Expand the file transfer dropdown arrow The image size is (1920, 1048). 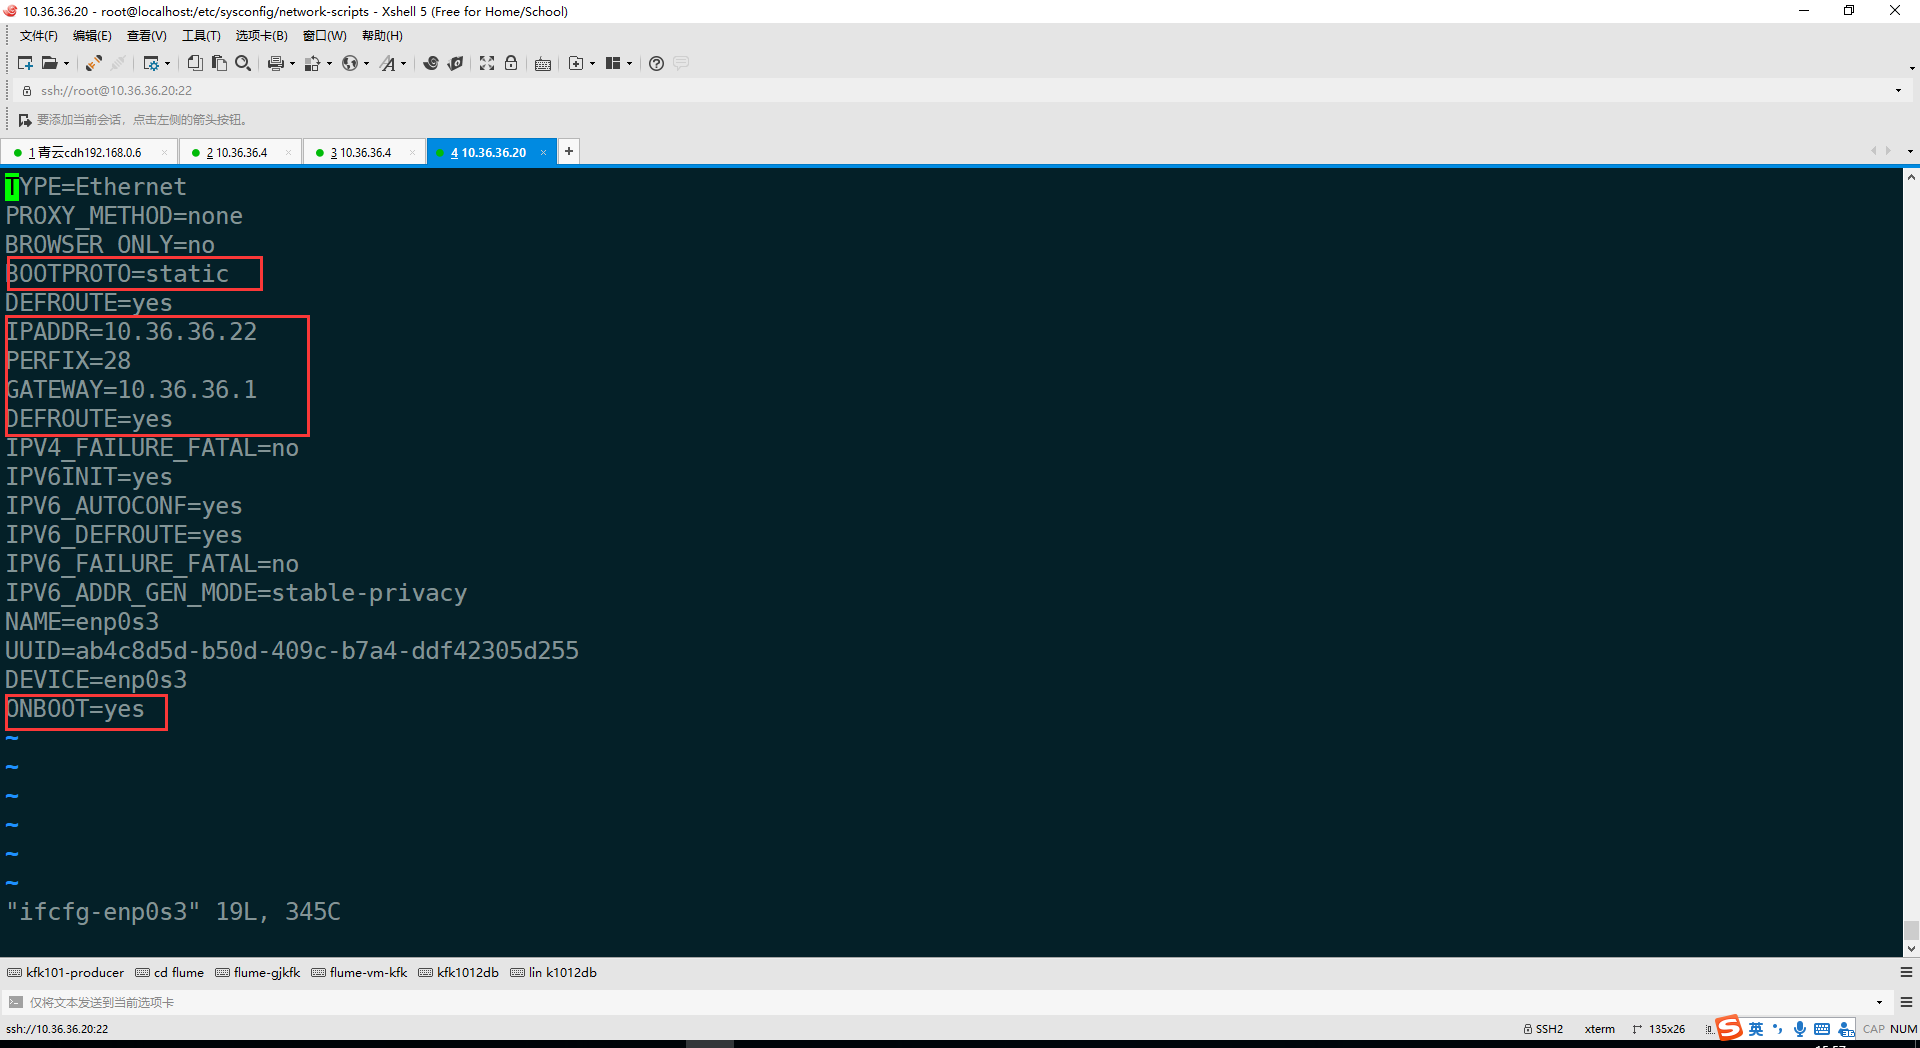[329, 63]
